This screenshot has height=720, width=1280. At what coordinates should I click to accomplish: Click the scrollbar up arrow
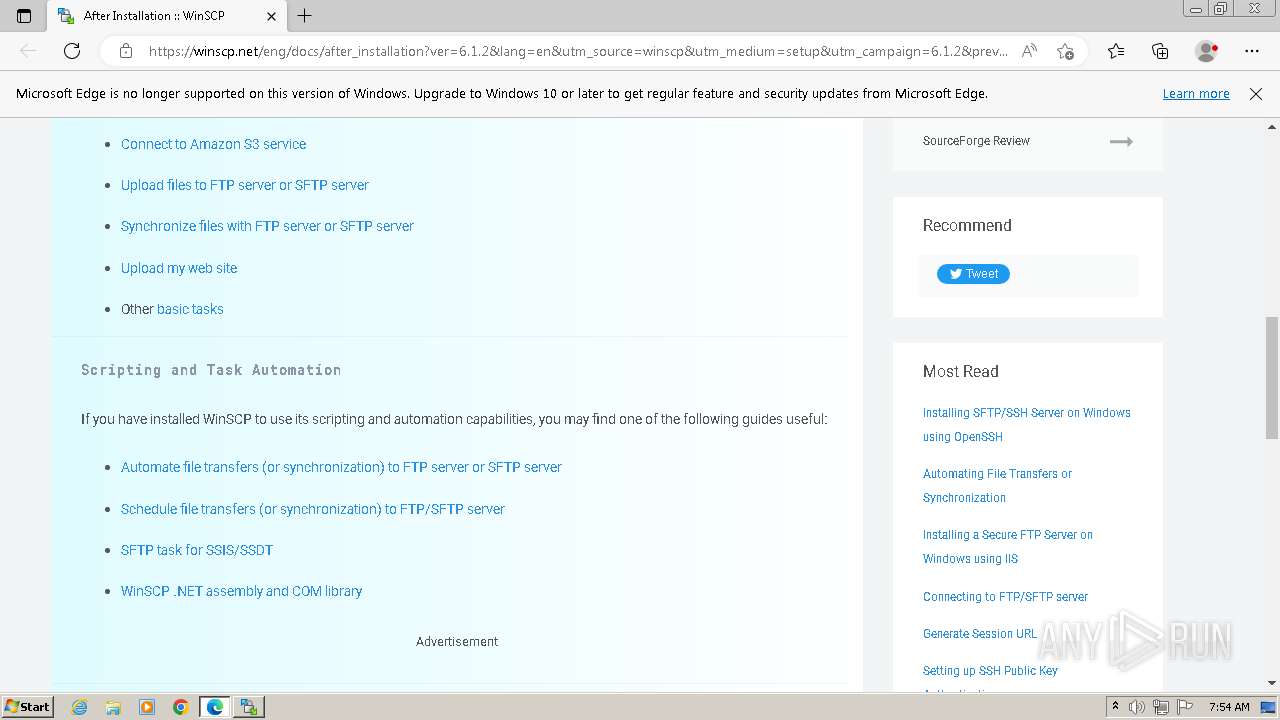coord(1272,127)
